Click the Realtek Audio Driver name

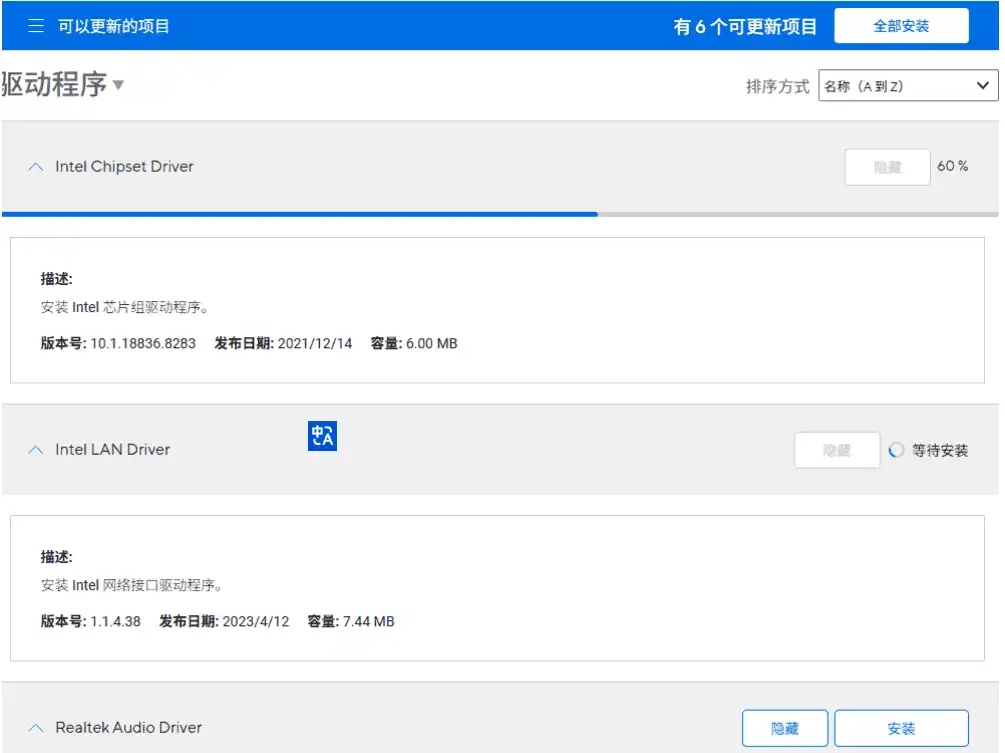pos(129,728)
